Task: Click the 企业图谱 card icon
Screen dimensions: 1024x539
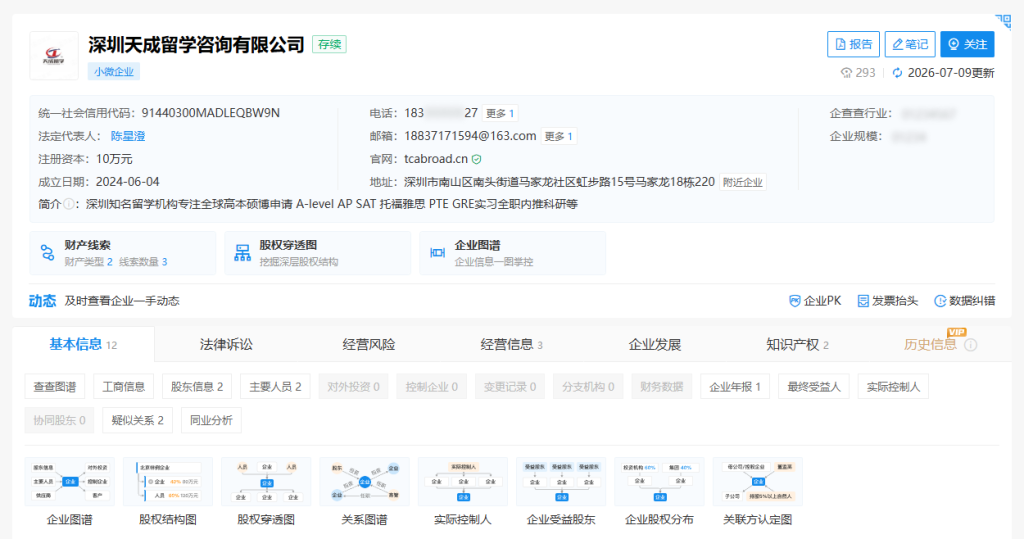Action: (438, 253)
